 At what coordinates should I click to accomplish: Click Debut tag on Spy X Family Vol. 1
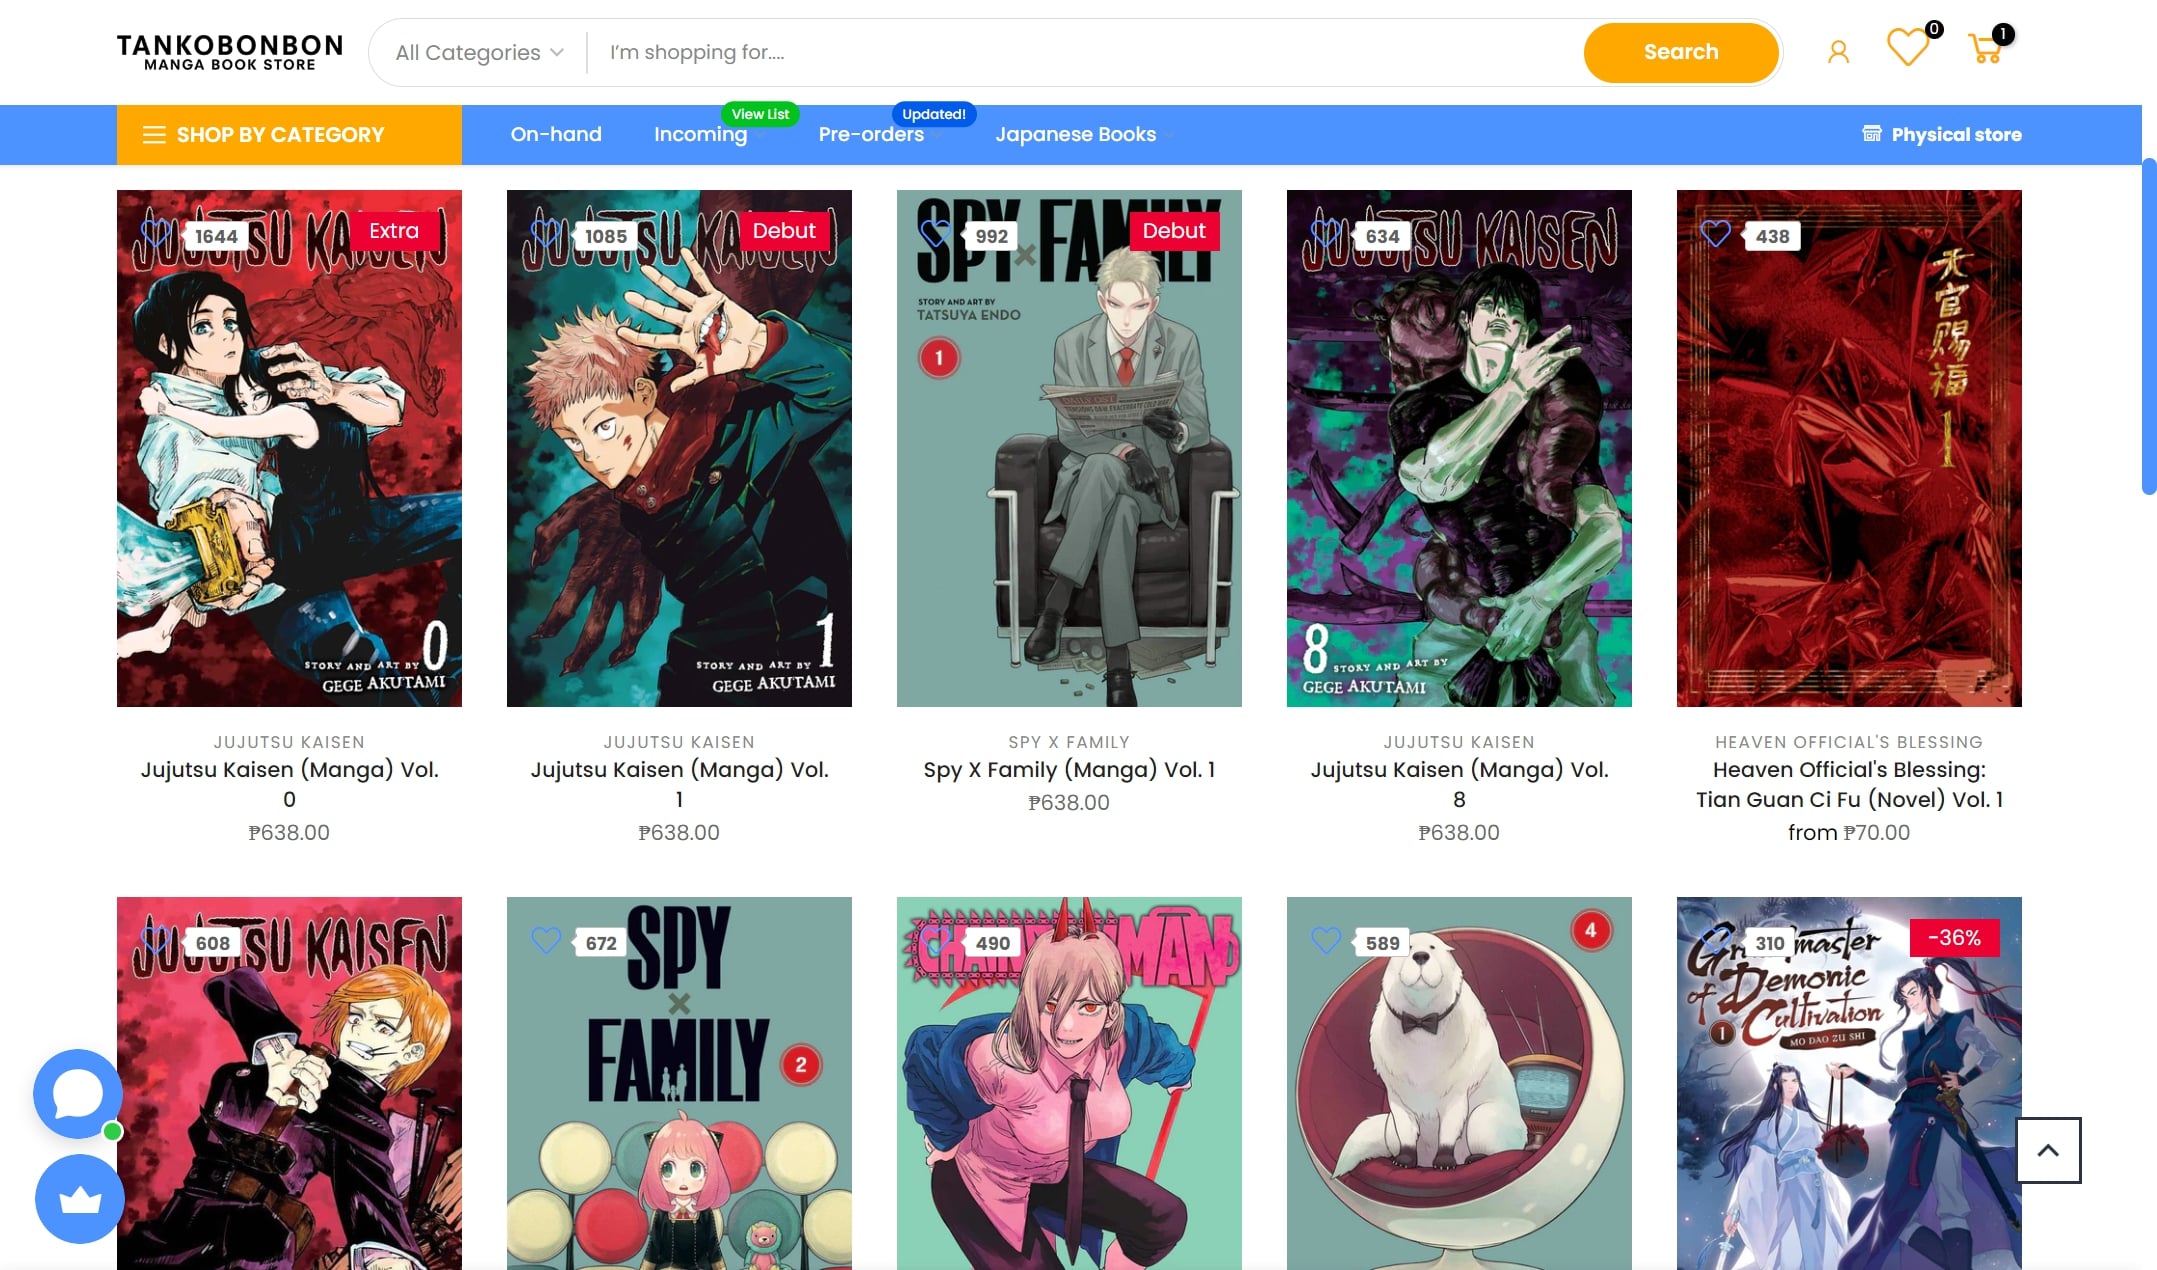pyautogui.click(x=1174, y=231)
